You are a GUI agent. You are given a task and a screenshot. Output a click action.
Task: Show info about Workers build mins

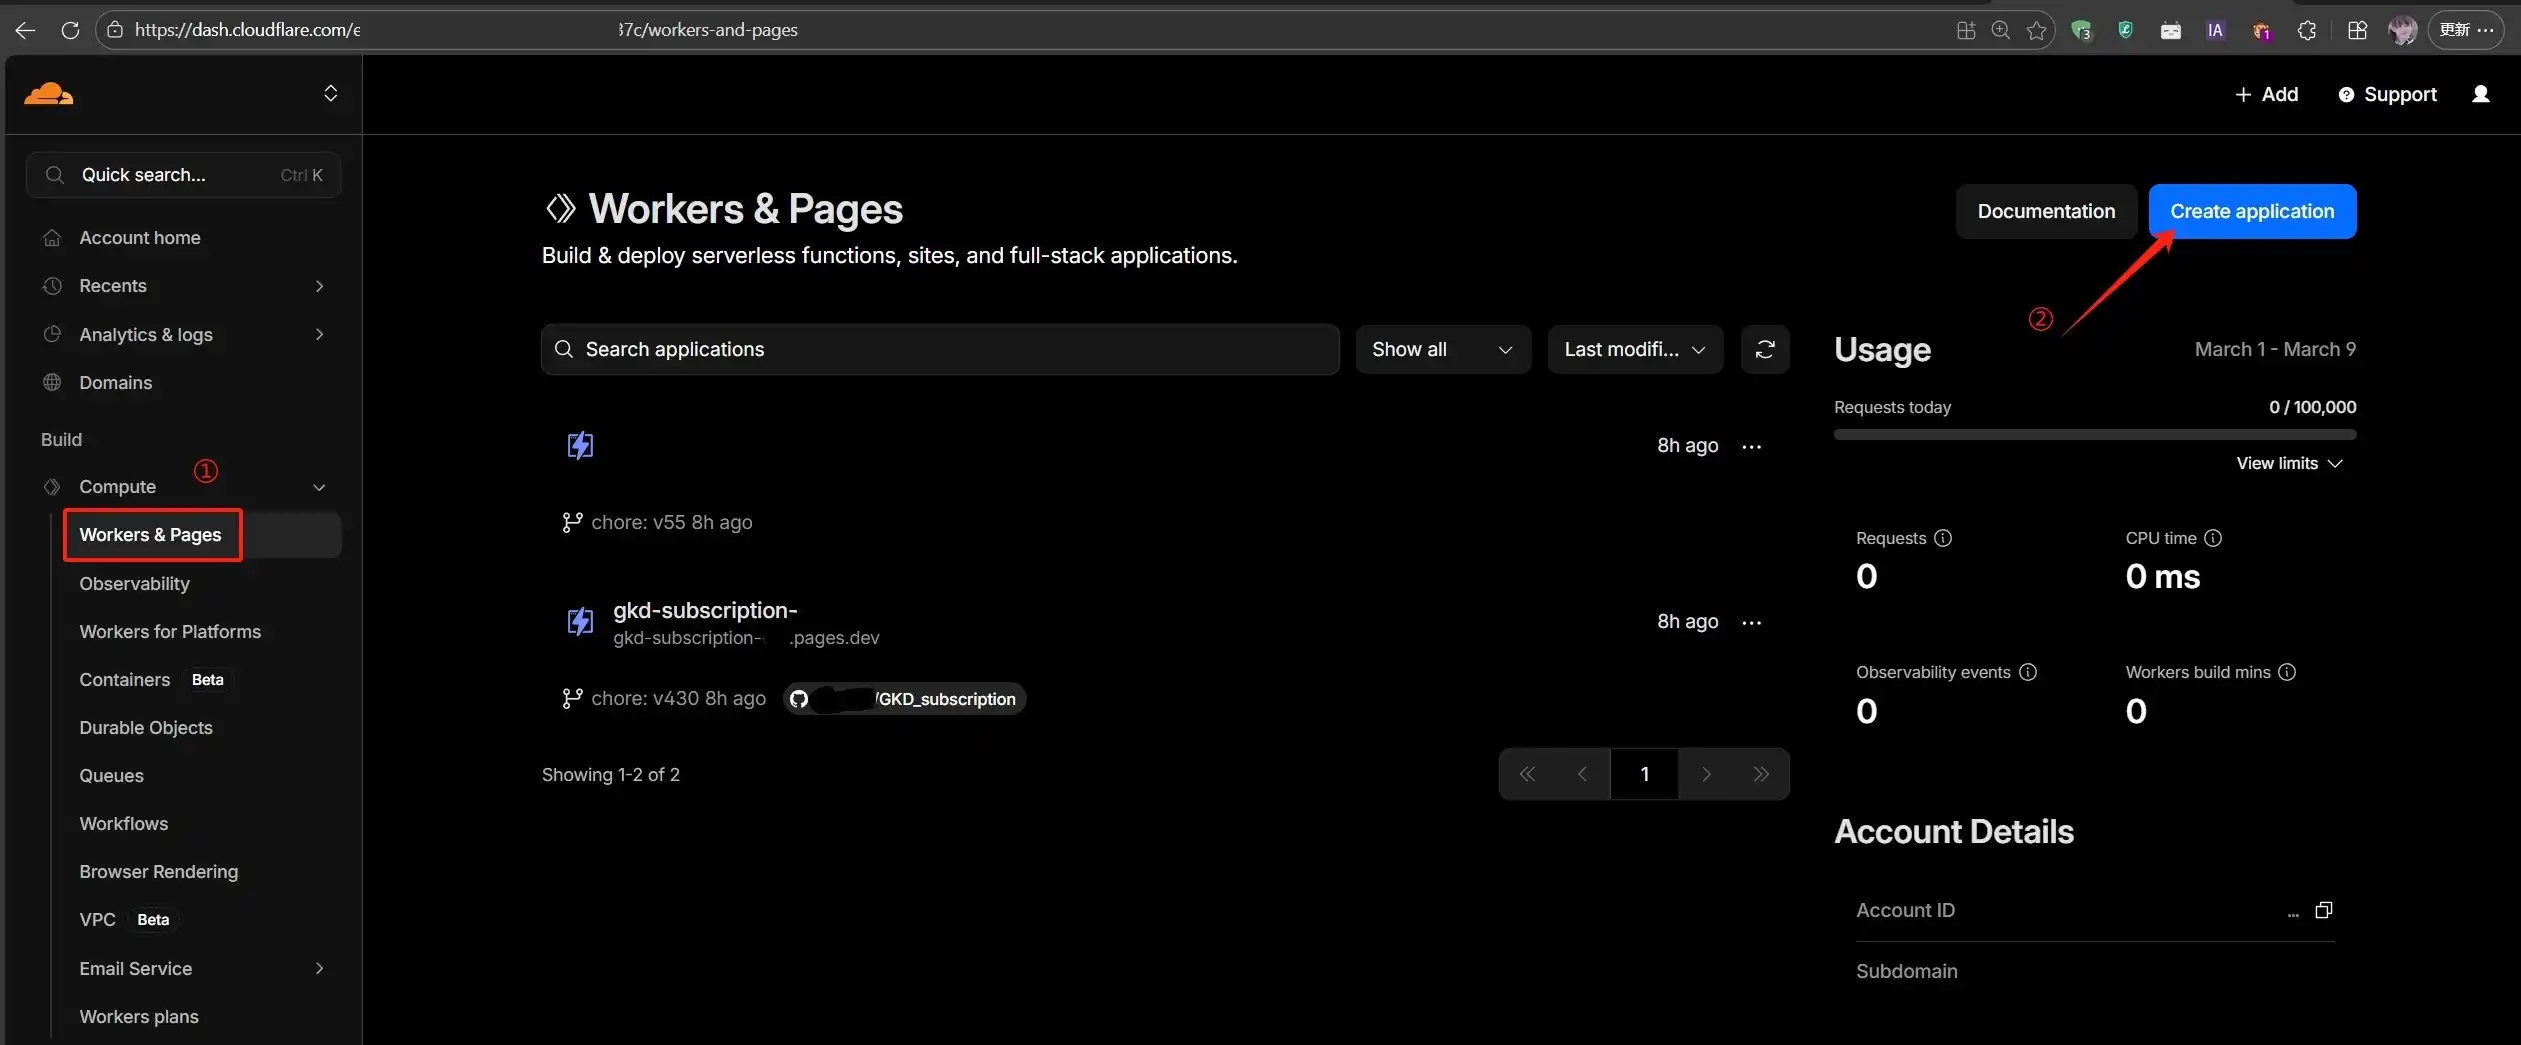point(2286,672)
